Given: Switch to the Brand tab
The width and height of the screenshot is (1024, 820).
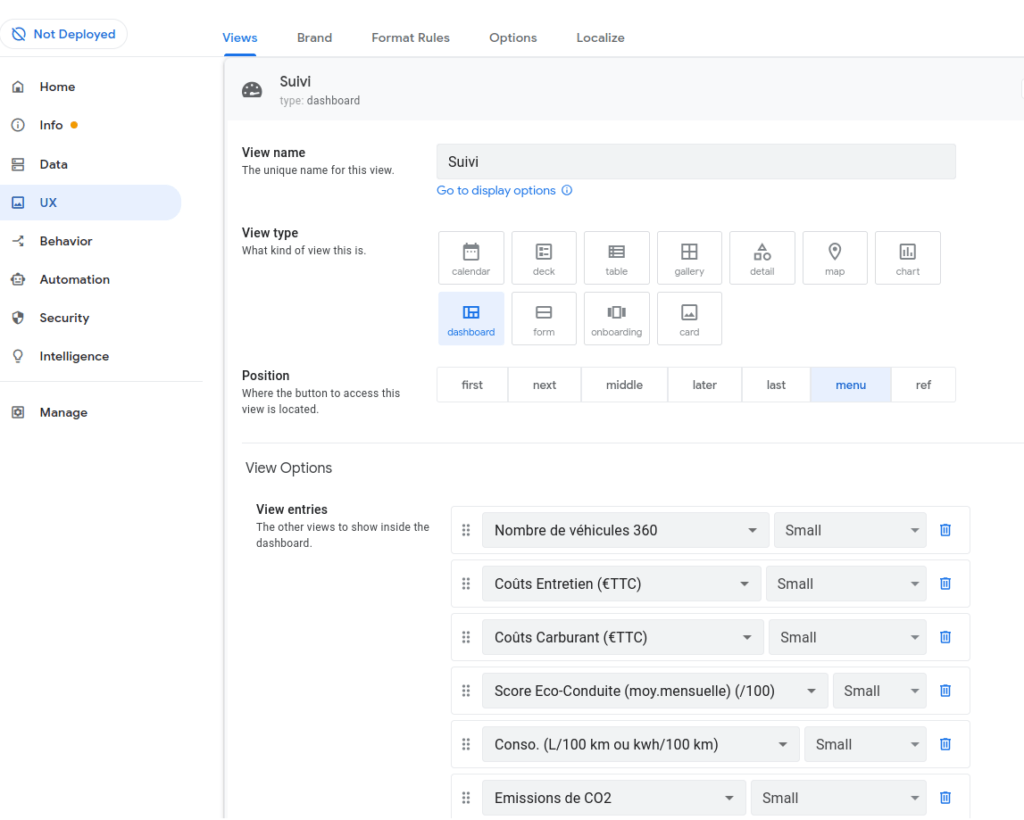Looking at the screenshot, I should (314, 38).
